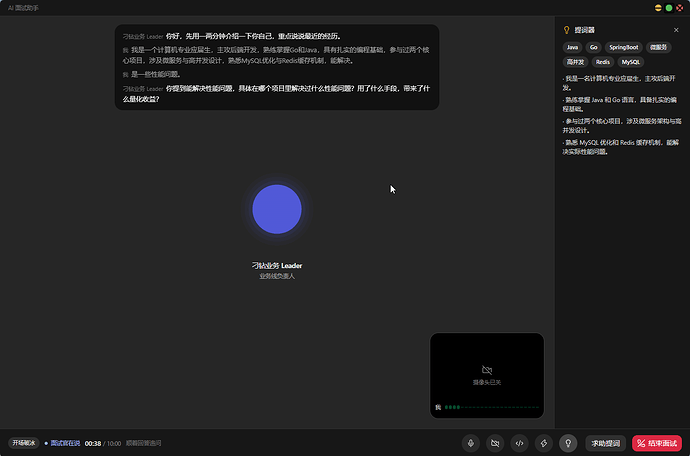Screen dimensions: 690x456
Task: Click the 求助提词 button
Action: click(606, 443)
